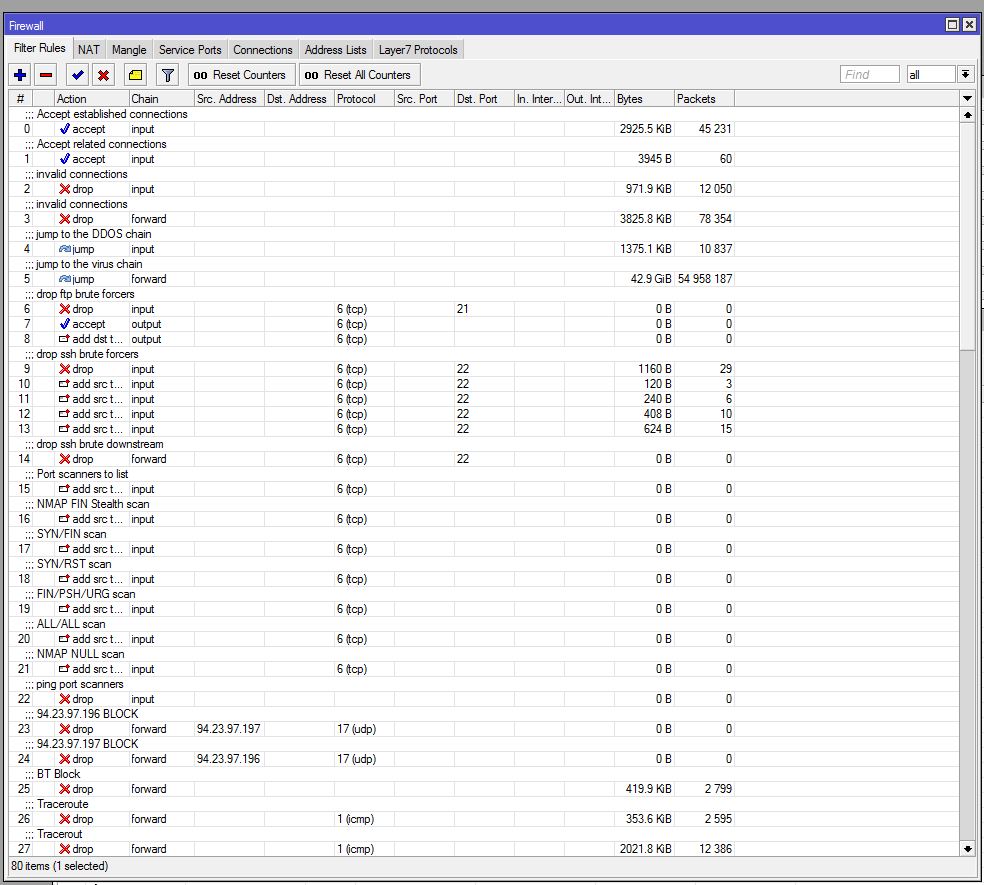Remove the selected rule with the minus icon
The width and height of the screenshot is (984, 885).
46,75
